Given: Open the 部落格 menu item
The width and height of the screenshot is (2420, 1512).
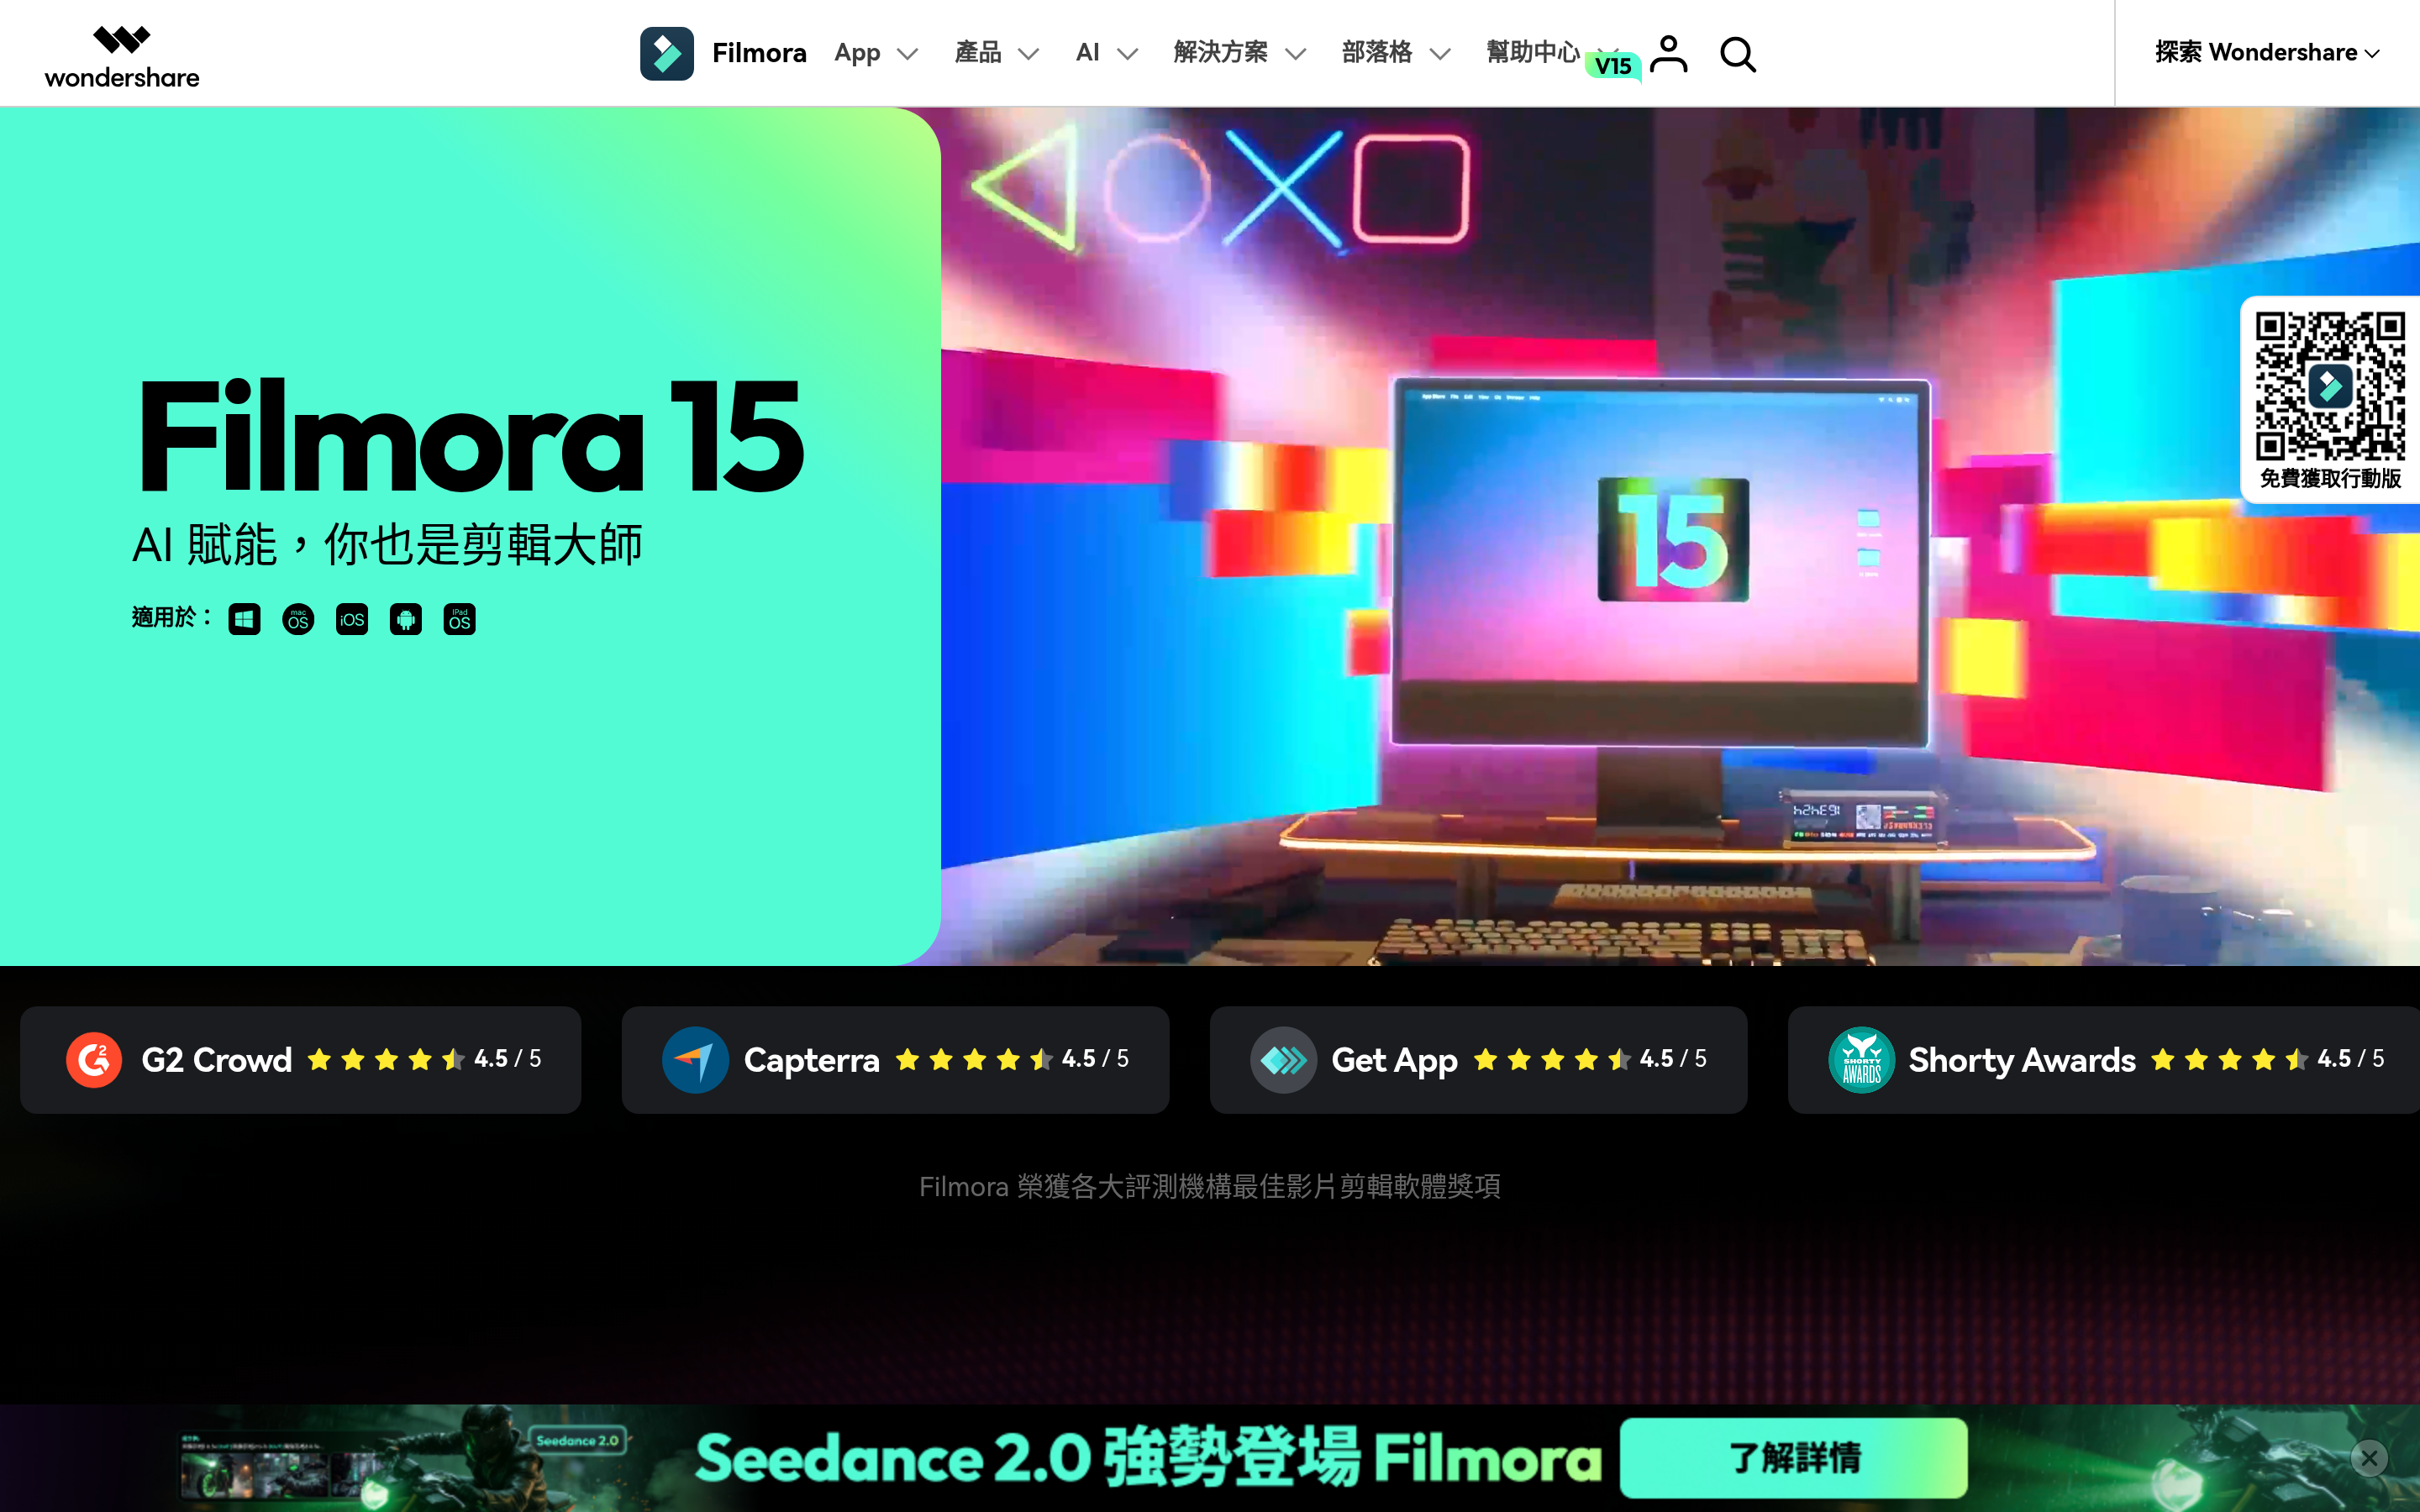Looking at the screenshot, I should [x=1377, y=53].
